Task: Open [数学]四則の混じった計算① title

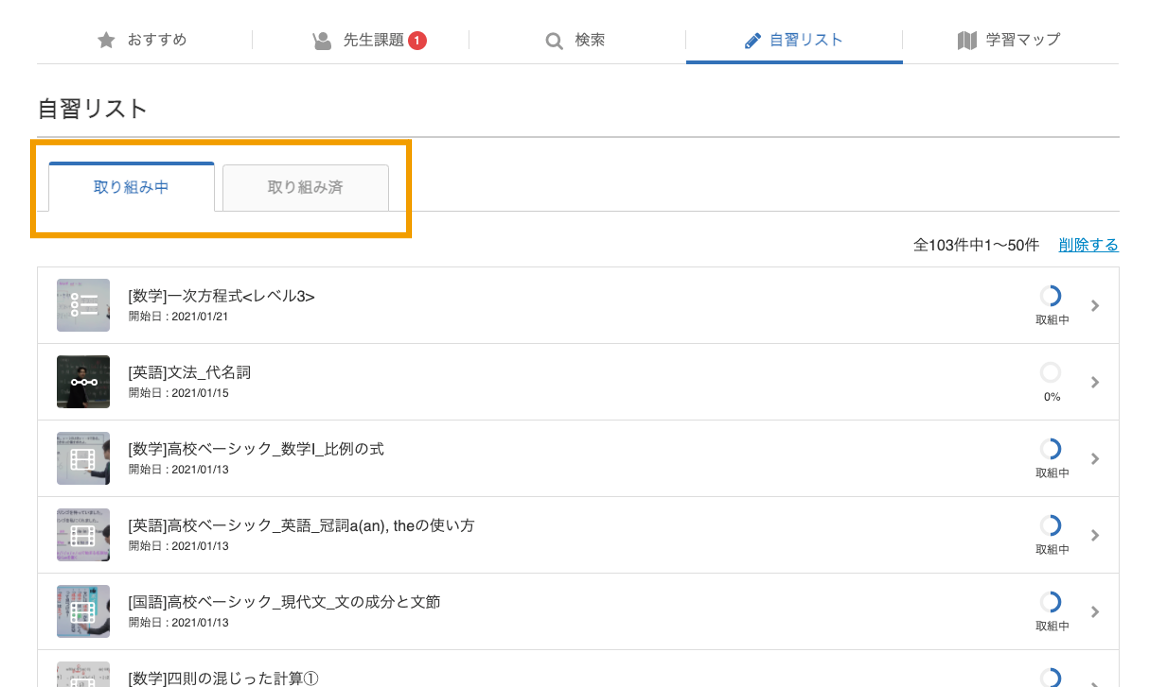Action: [224, 678]
